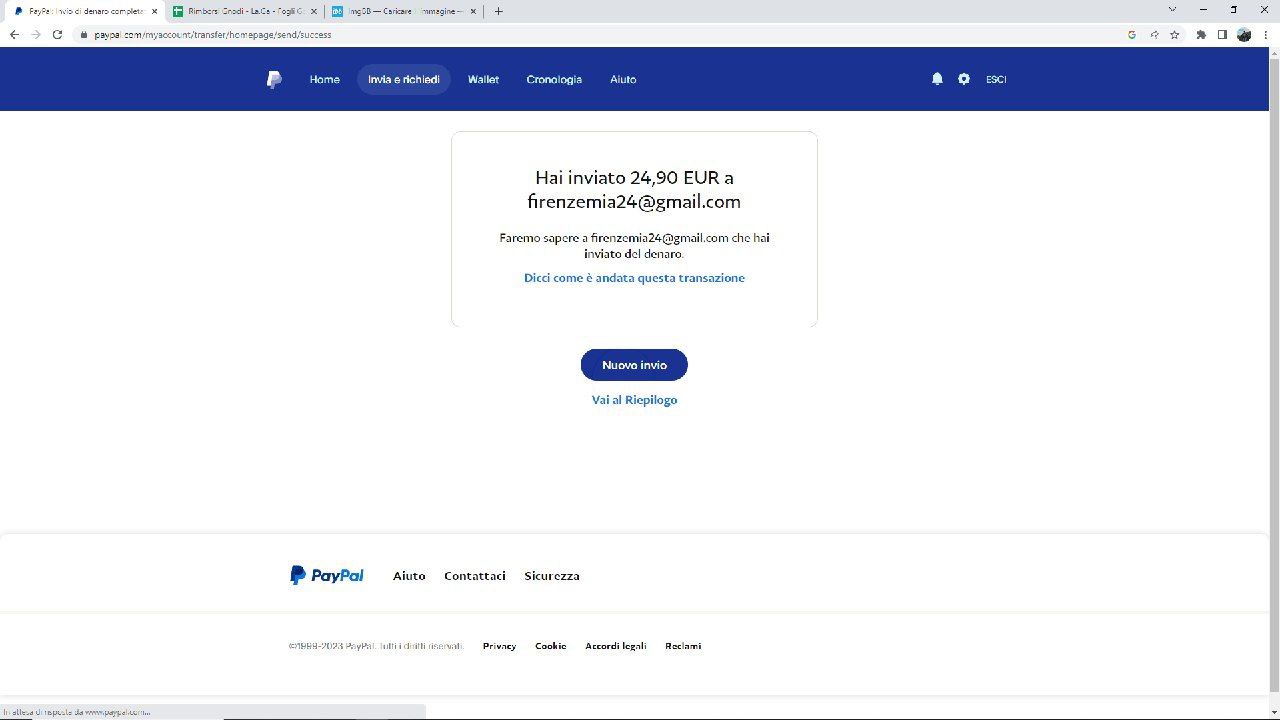1280x720 pixels.
Task: Open Aiuto link in the footer
Action: (x=409, y=576)
